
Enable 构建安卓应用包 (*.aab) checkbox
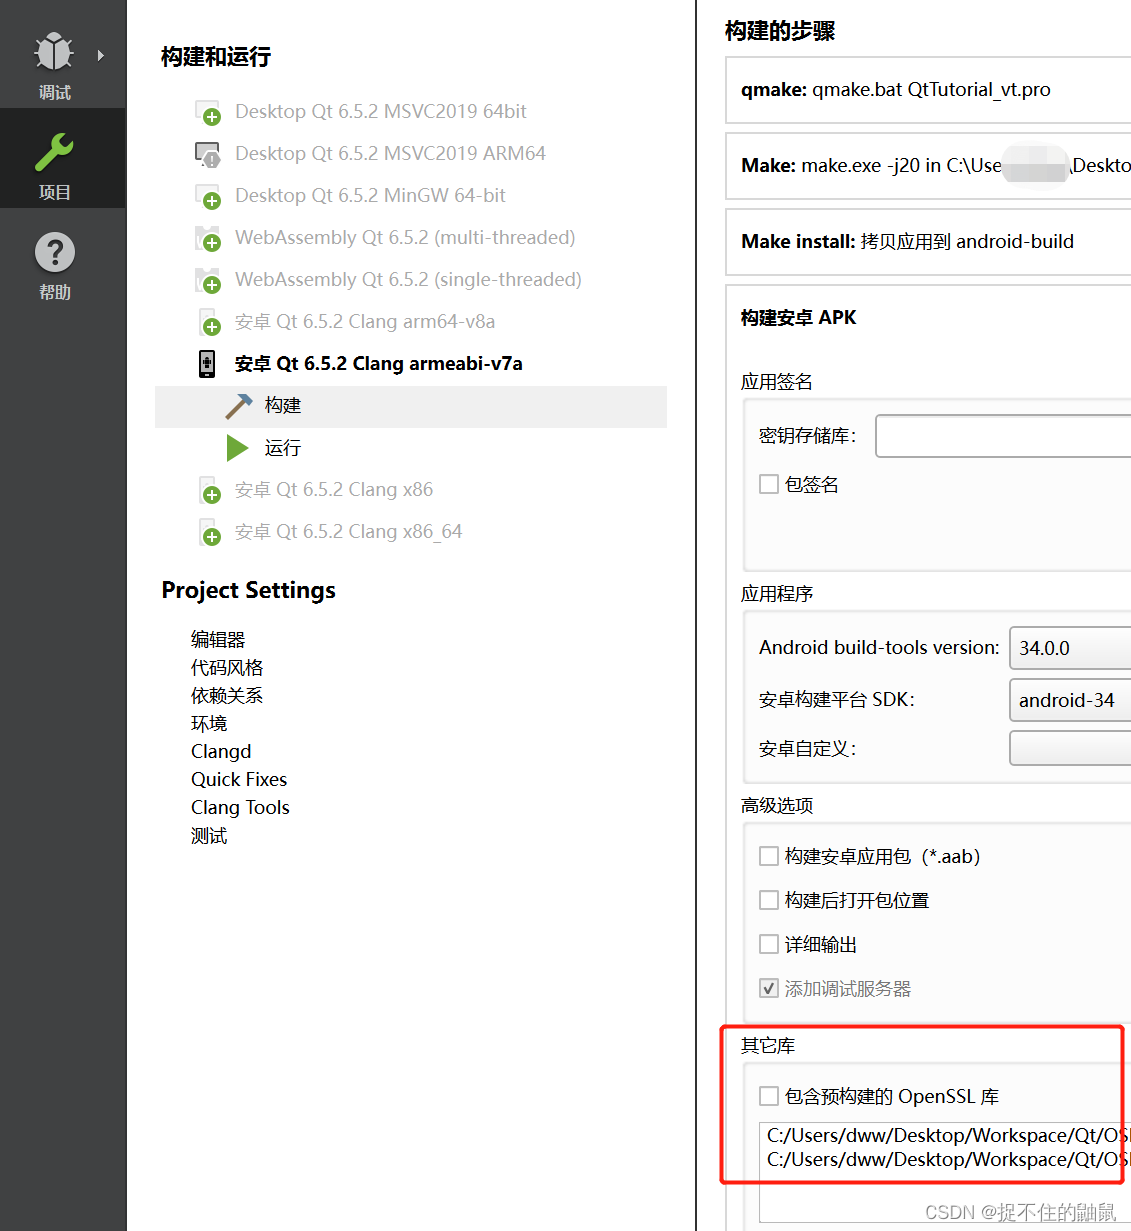pos(769,856)
